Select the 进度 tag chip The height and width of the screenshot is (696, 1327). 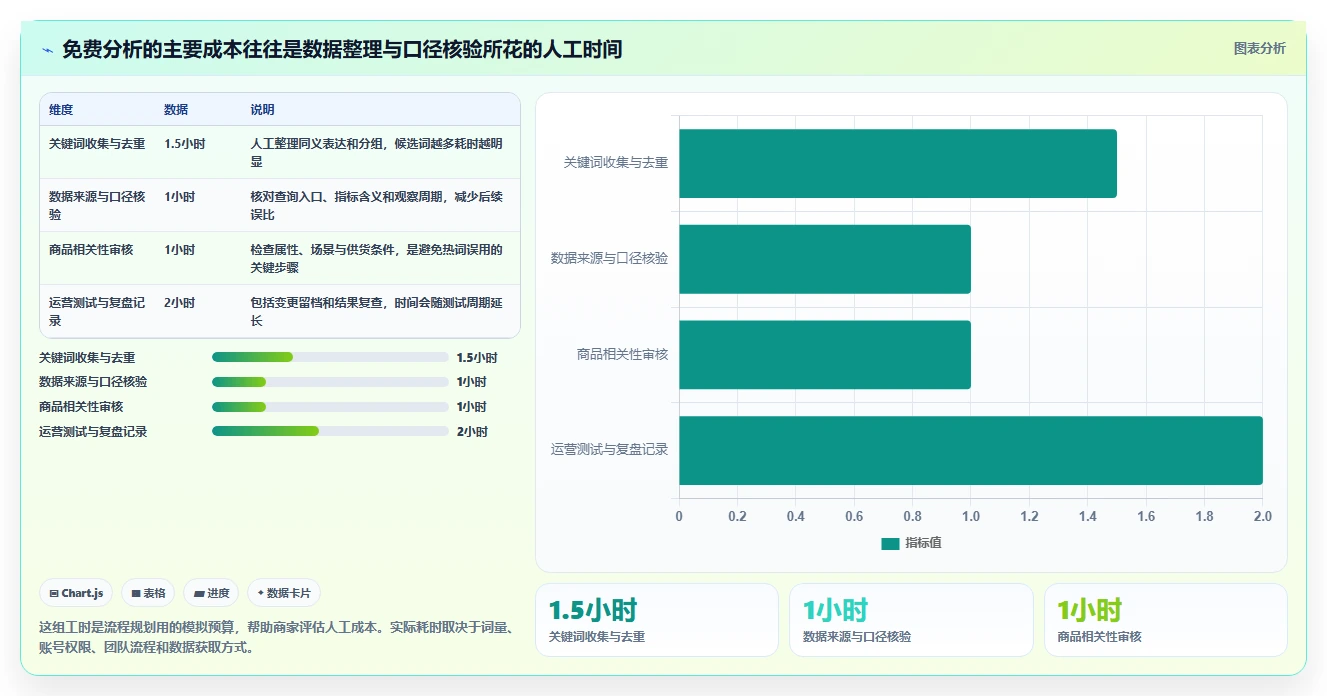tap(211, 593)
